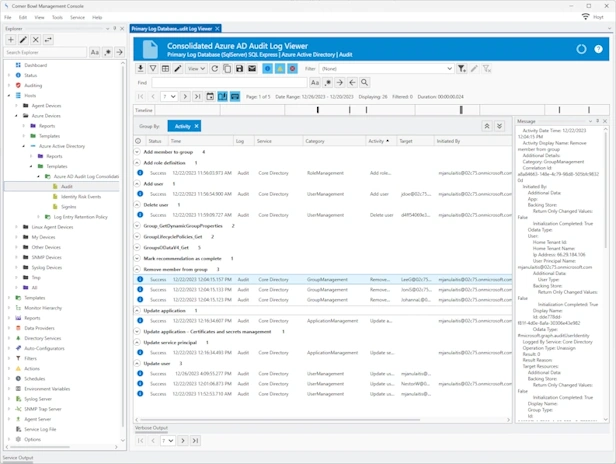Click the Message pane vertical scrollbar
This screenshot has width=616, height=464.
605,191
